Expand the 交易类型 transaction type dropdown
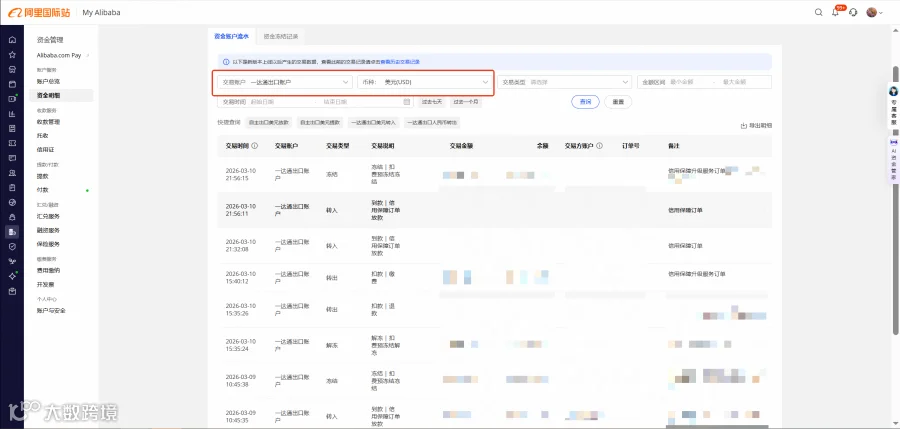The width and height of the screenshot is (900, 429). [x=564, y=82]
